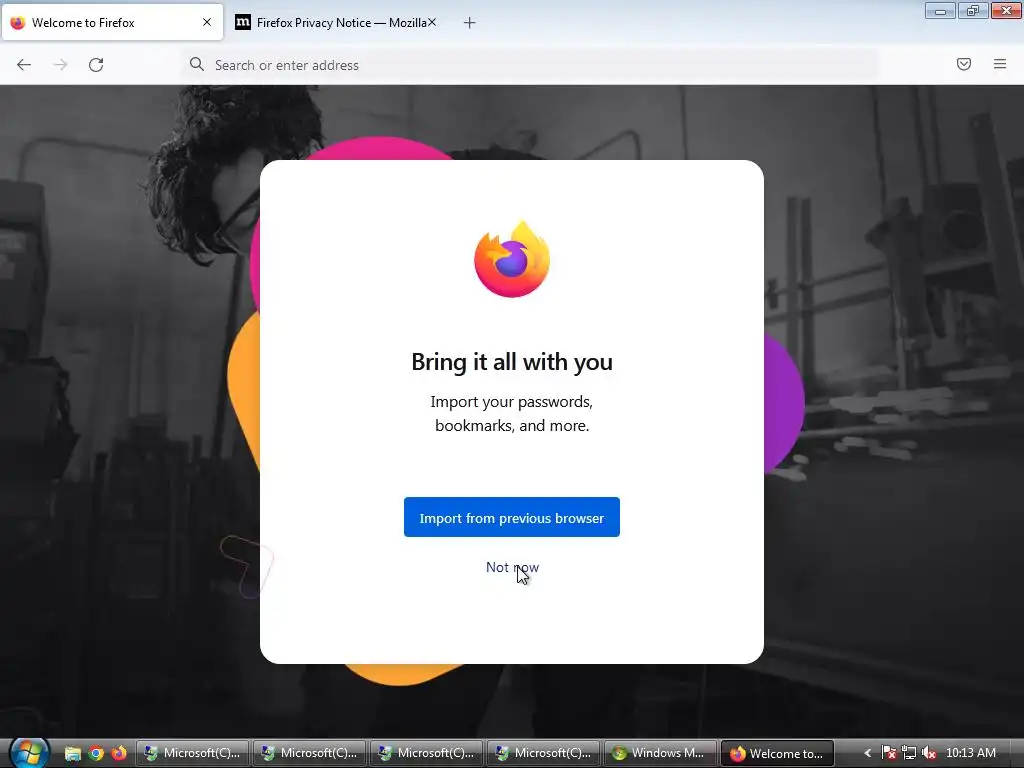The image size is (1024, 768).
Task: Click Bring it all with you heading
Action: (x=512, y=362)
